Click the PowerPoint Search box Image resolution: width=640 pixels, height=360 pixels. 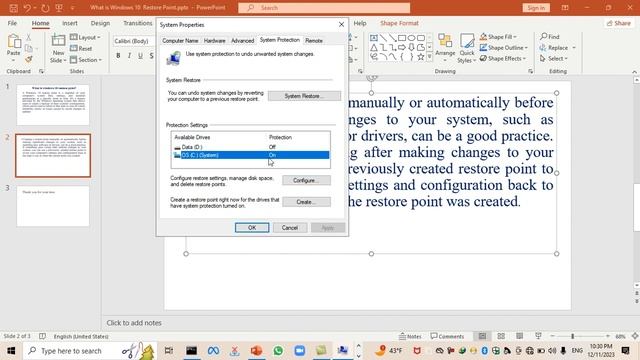click(324, 8)
